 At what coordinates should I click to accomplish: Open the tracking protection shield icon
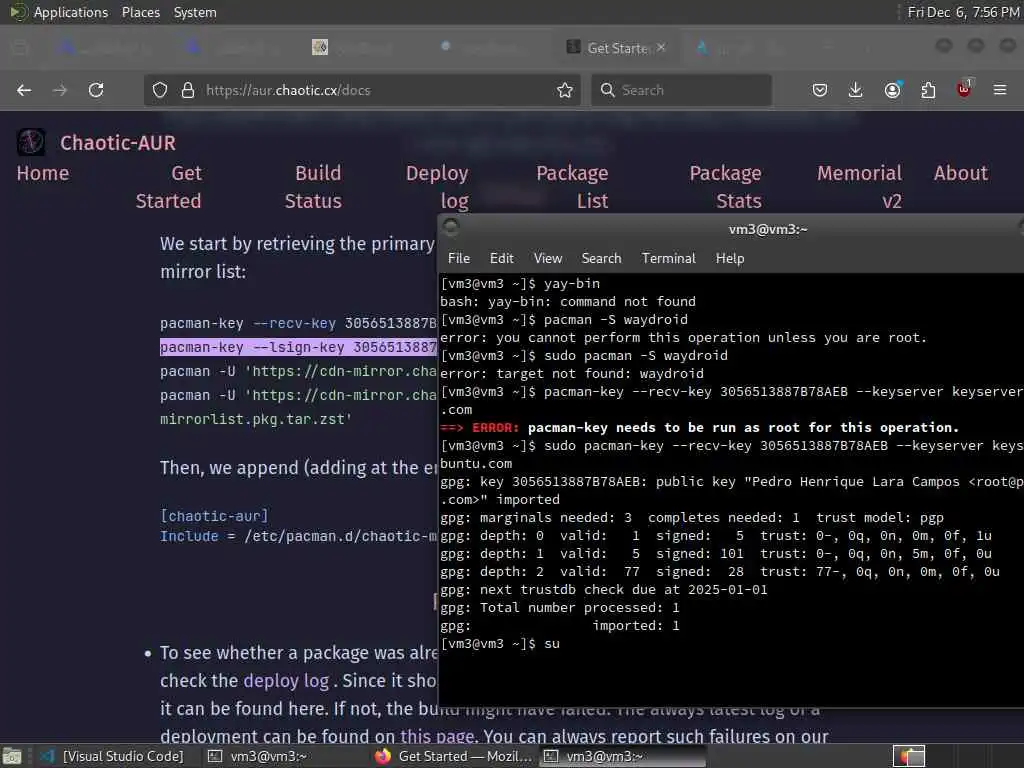(x=160, y=90)
